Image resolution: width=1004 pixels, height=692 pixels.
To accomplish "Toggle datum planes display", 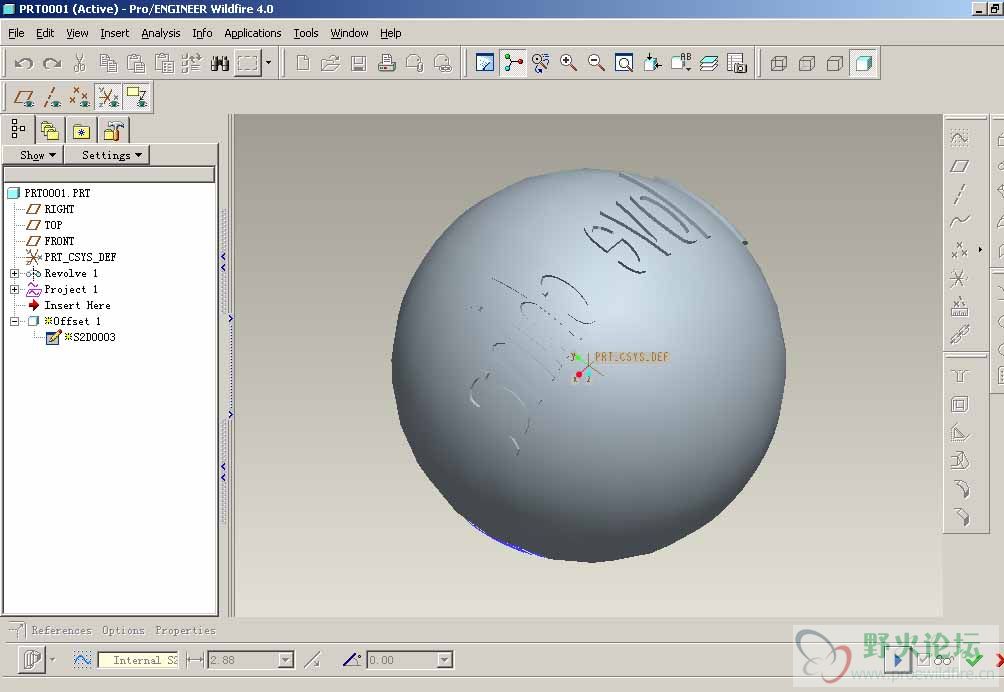I will coord(24,97).
